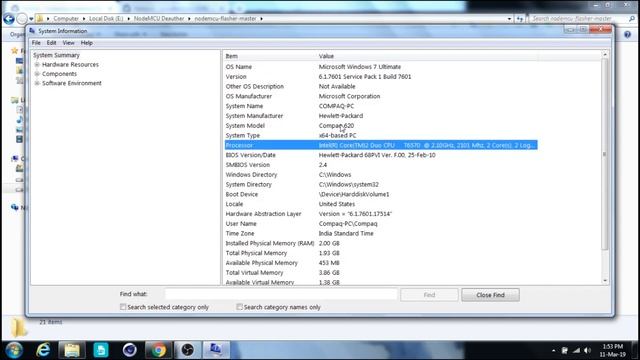Select the System Type row
The height and width of the screenshot is (360, 640).
pos(381,135)
